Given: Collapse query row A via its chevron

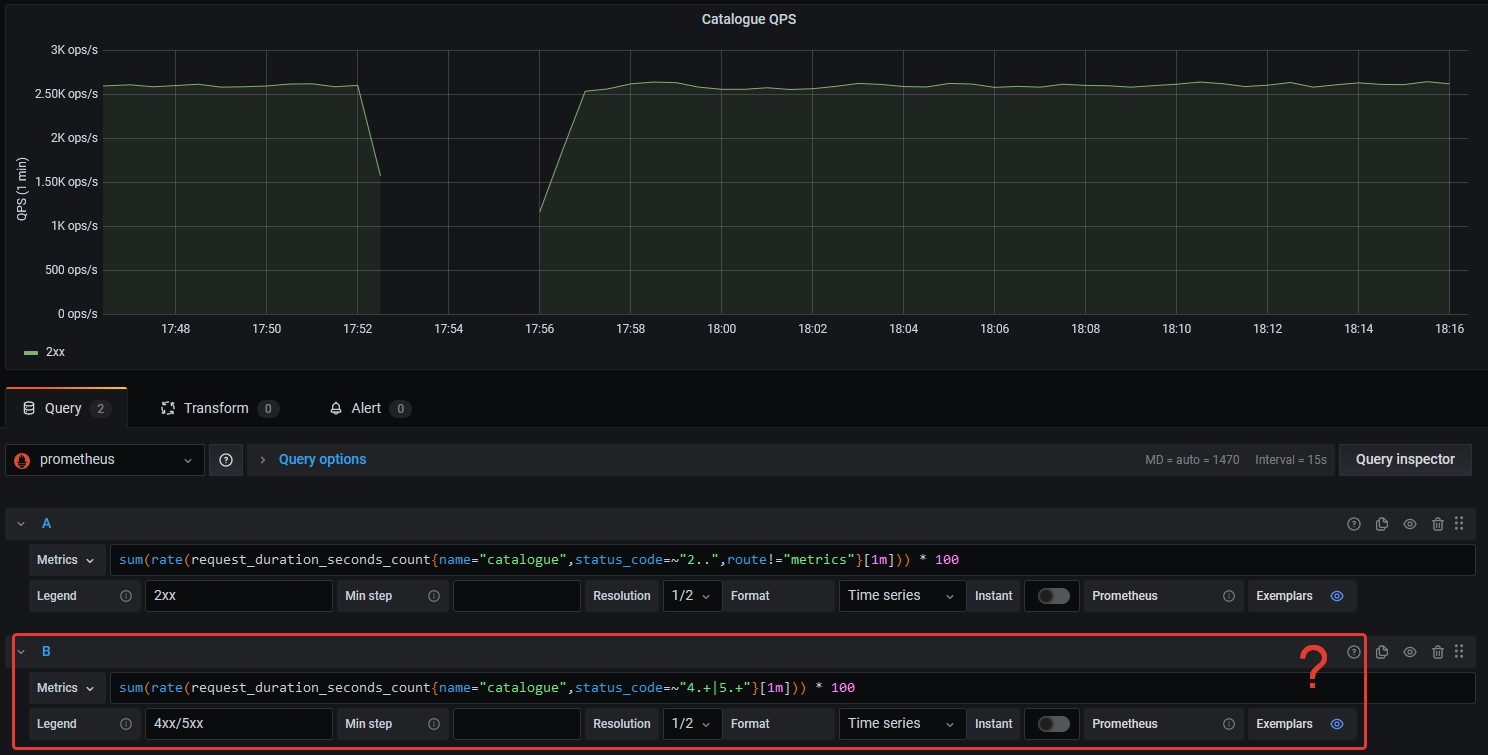Looking at the screenshot, I should [x=21, y=523].
